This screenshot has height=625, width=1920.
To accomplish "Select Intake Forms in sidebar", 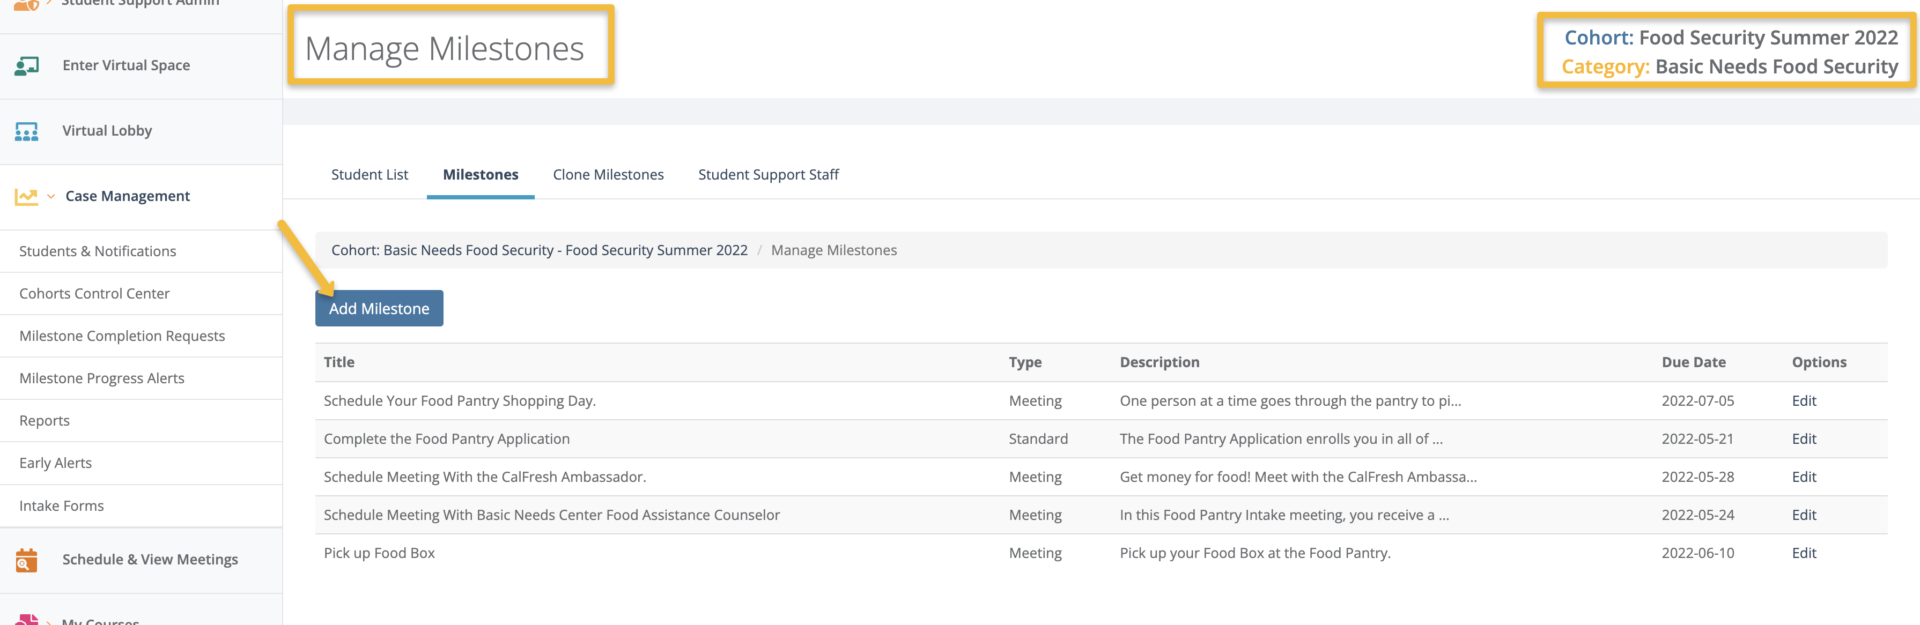I will tap(61, 506).
